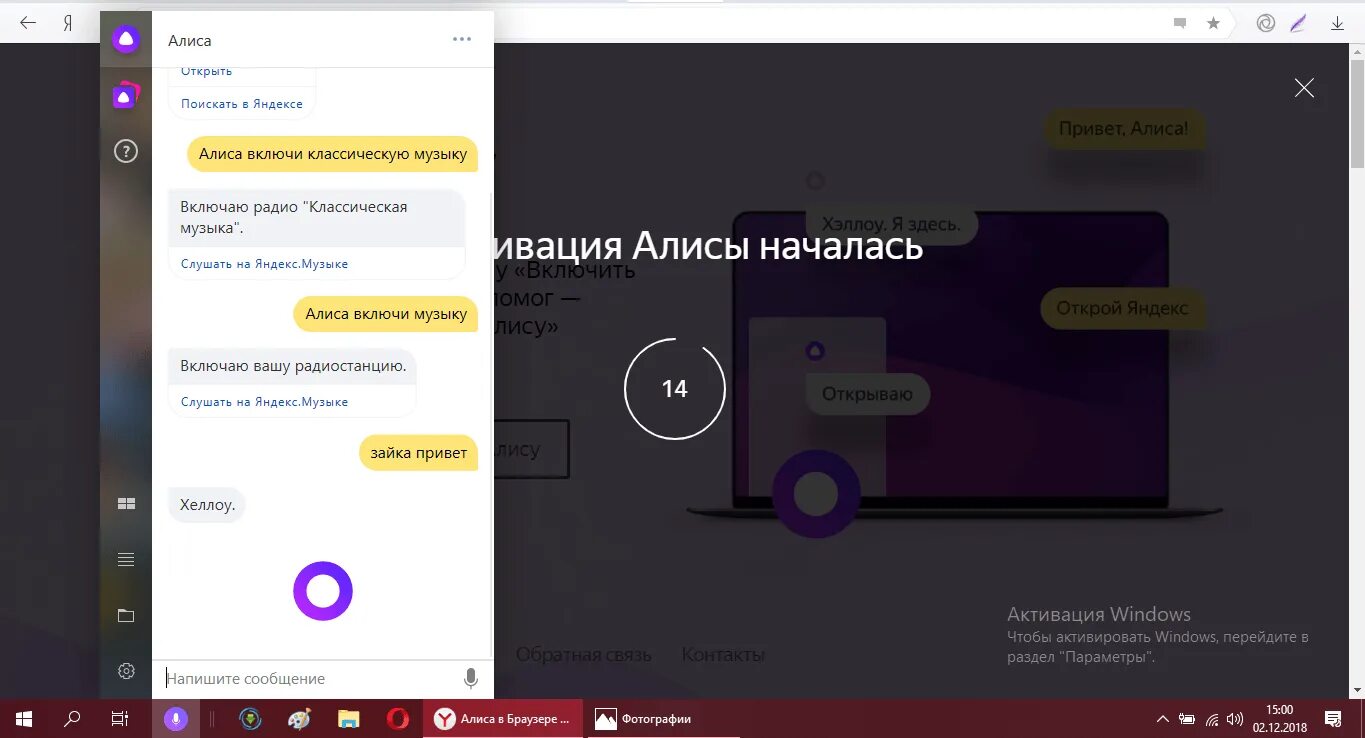
Task: Open the battery/power tray icon
Action: 1187,718
